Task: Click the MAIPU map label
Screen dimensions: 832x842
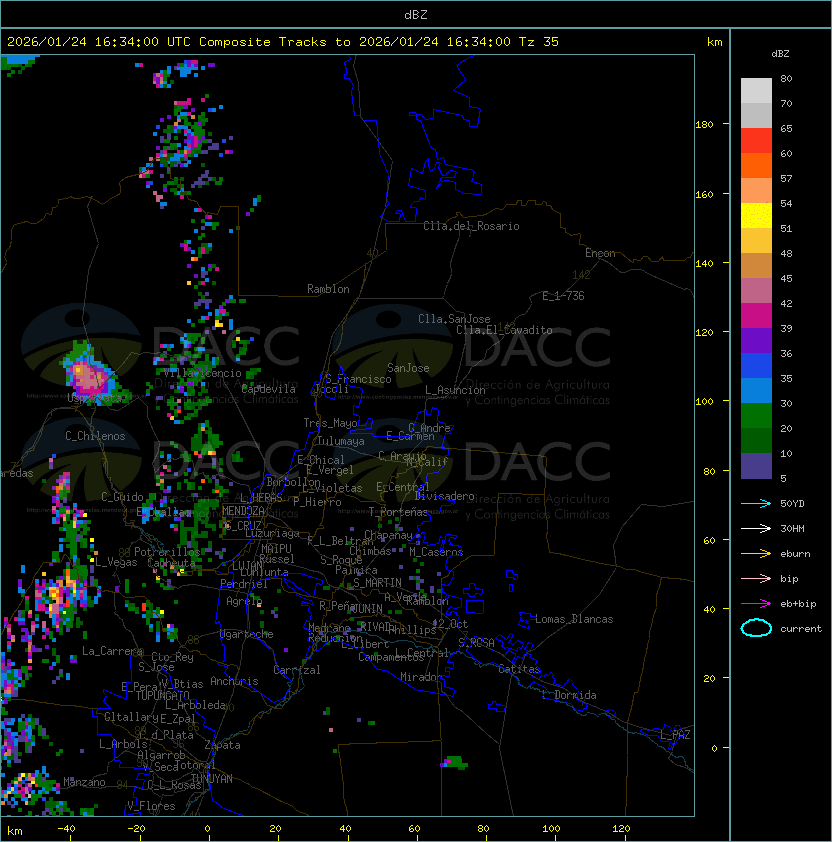Action: (x=276, y=549)
